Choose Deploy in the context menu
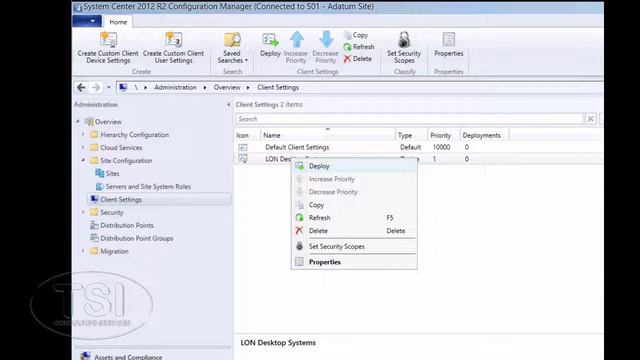Viewport: 640px width, 360px height. (354, 166)
